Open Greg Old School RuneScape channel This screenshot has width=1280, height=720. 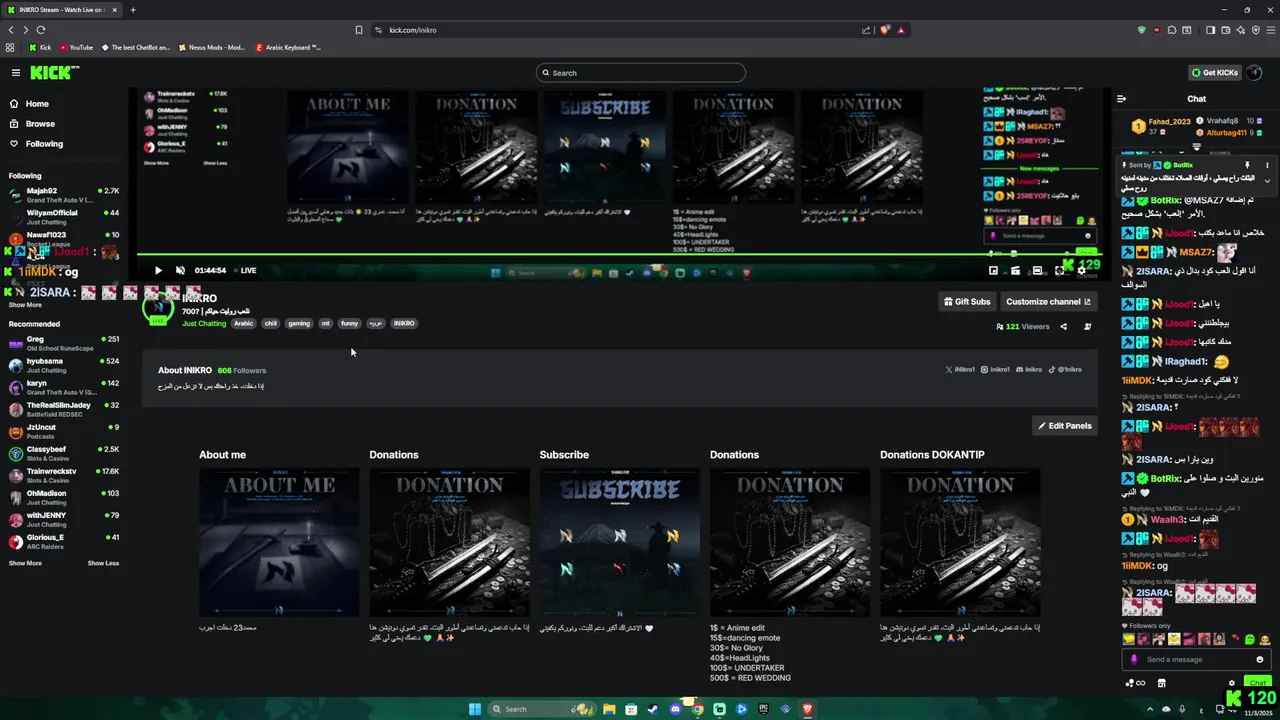[64, 343]
